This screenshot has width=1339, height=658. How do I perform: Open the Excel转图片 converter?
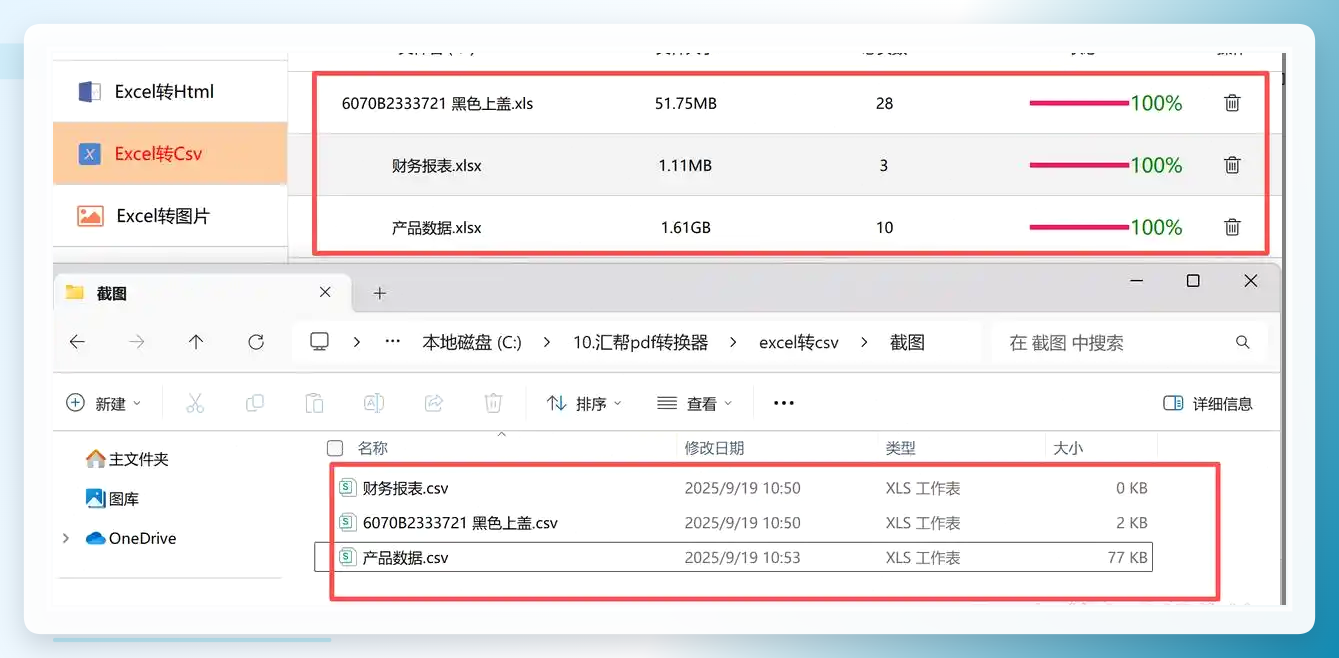[170, 216]
